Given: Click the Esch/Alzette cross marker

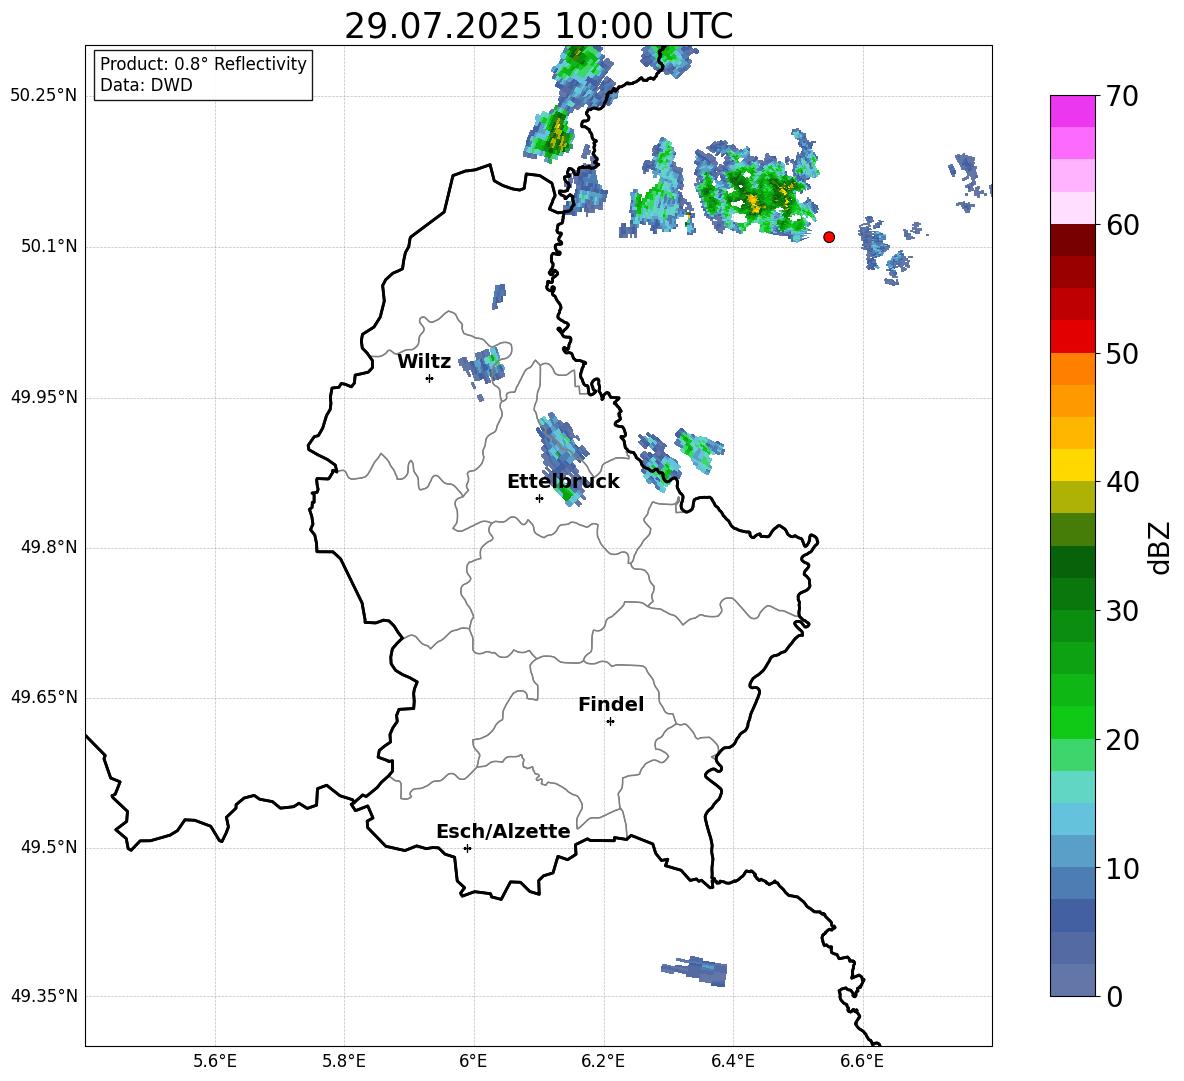Looking at the screenshot, I should [x=467, y=848].
